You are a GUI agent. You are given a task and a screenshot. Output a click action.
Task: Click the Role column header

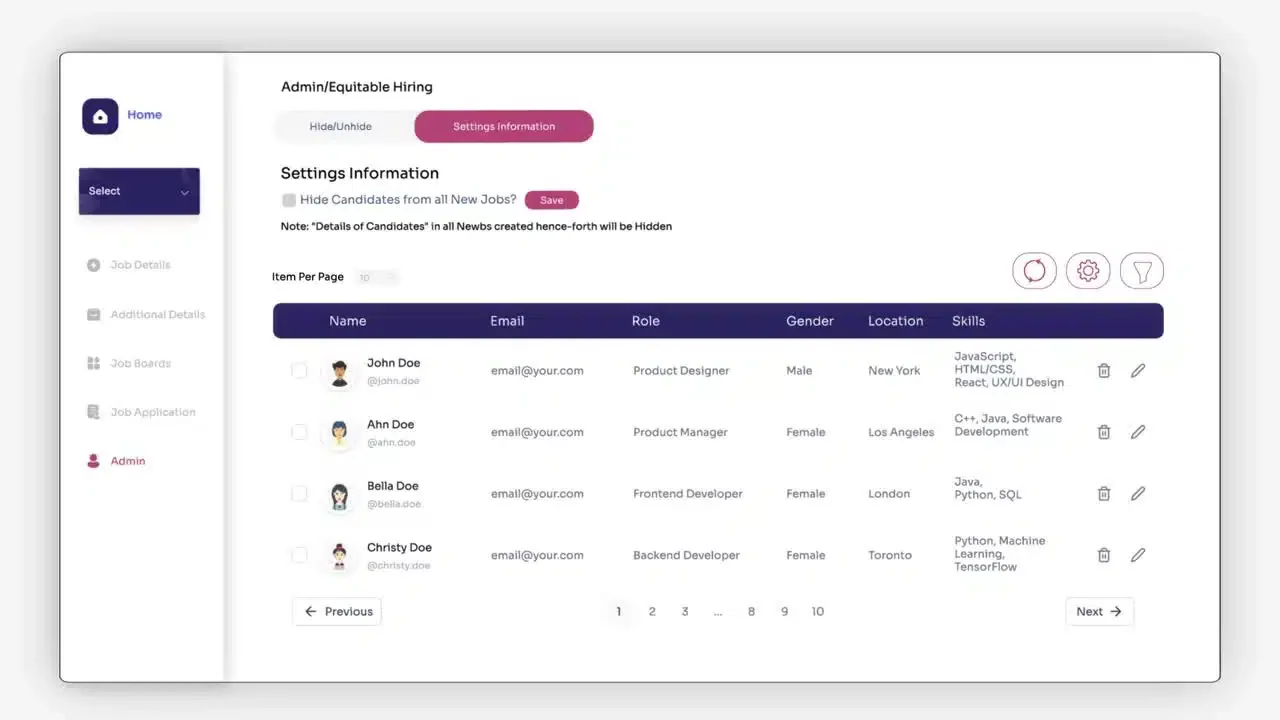[x=646, y=321]
